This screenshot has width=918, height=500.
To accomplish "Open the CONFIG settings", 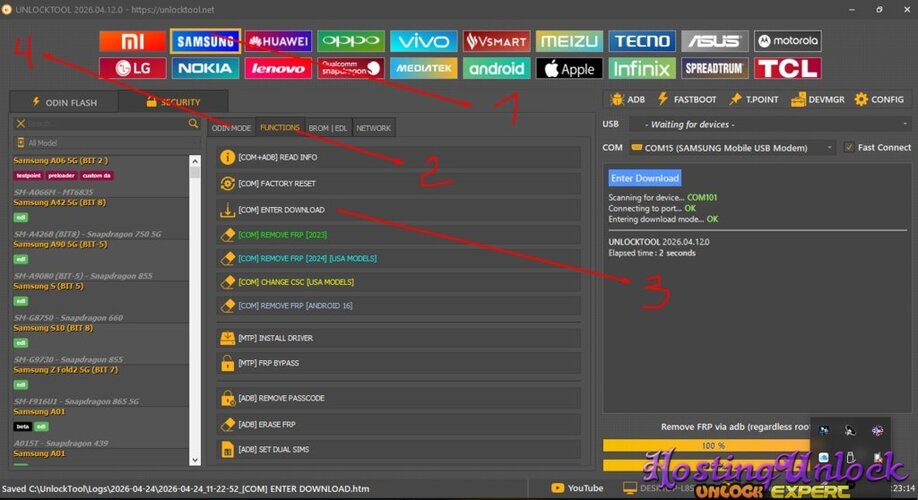I will click(x=879, y=100).
